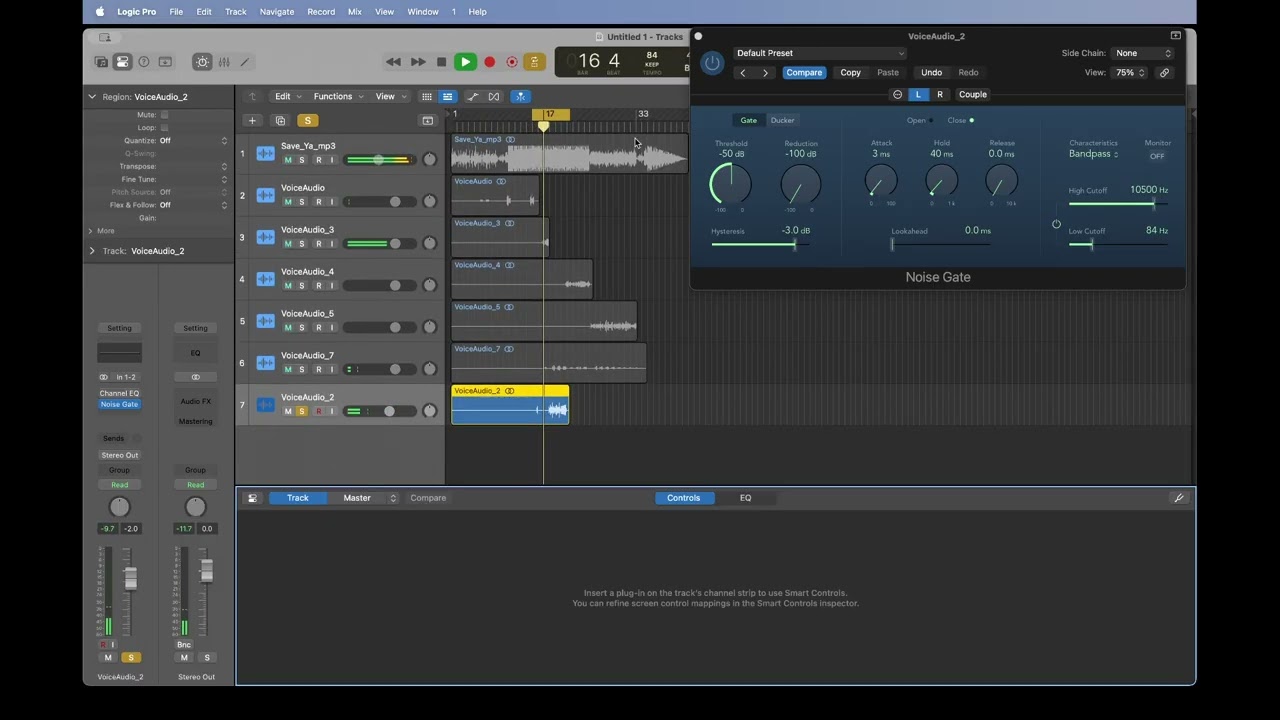The height and width of the screenshot is (720, 1280).
Task: Expand the Track VoiceAudio_2 inspector section
Action: click(x=92, y=251)
